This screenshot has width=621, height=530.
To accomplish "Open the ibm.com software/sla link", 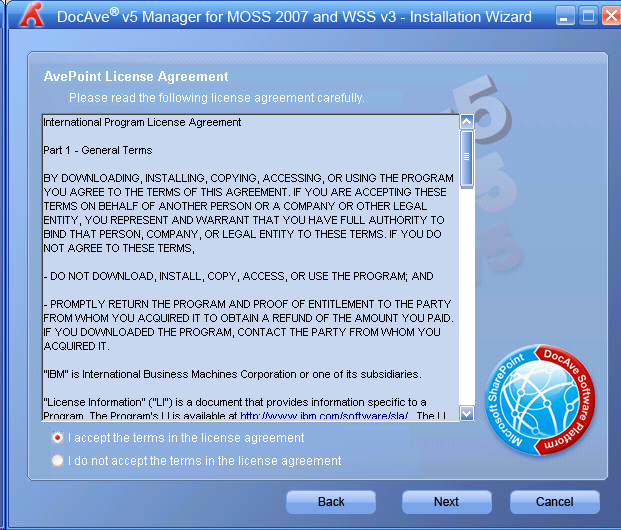I will [325, 415].
